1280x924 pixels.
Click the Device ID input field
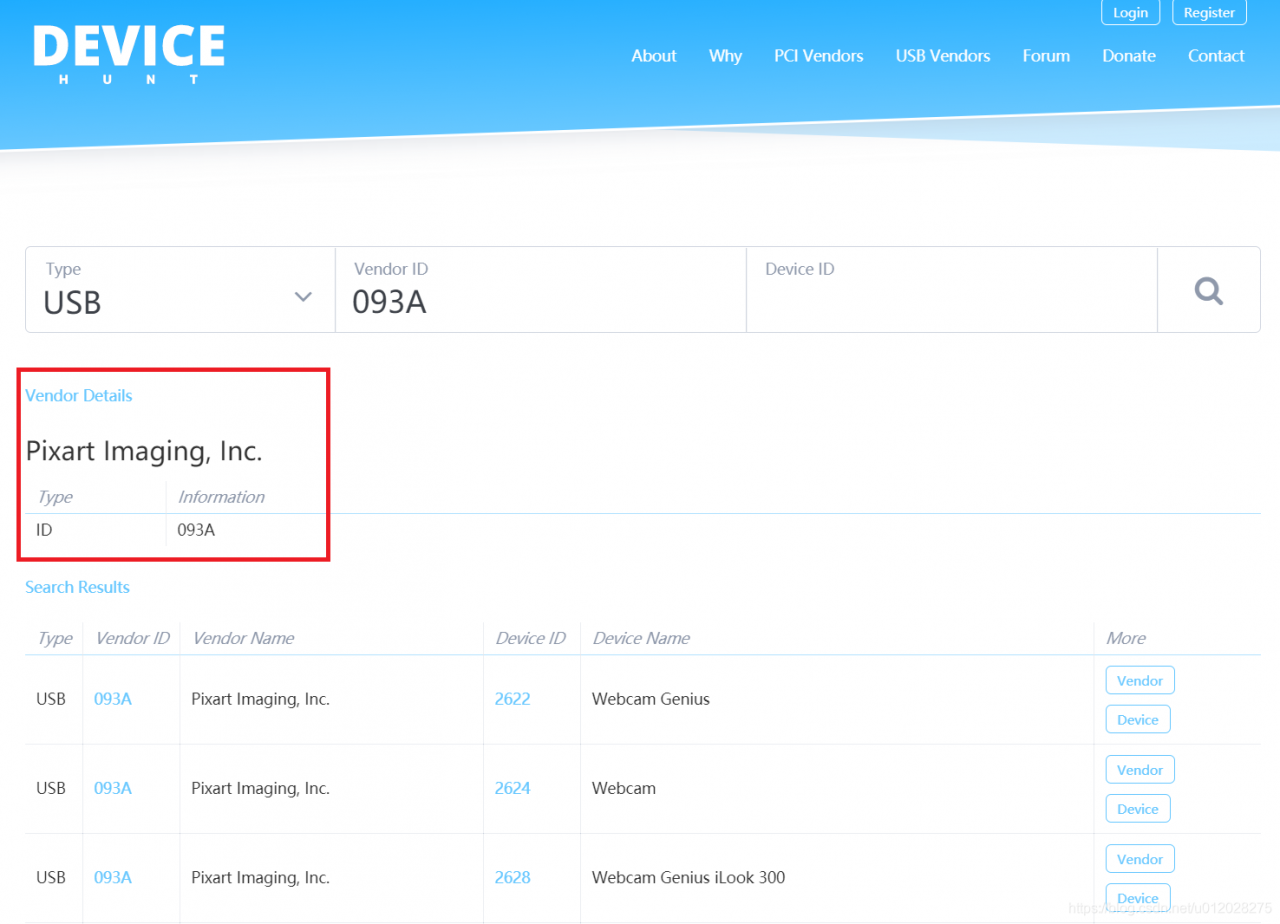(952, 290)
